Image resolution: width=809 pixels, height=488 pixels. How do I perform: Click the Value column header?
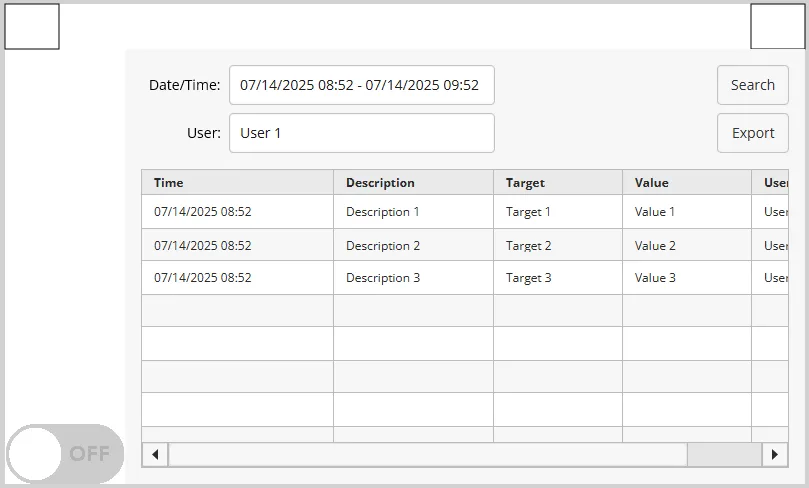coord(686,183)
